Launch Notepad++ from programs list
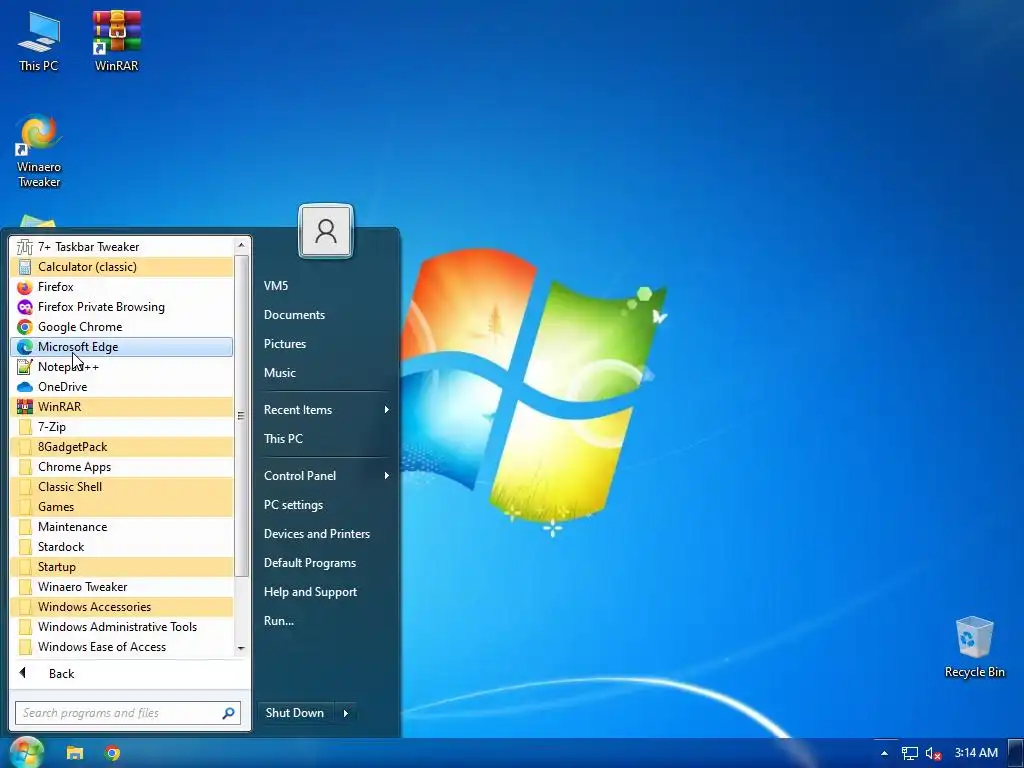The height and width of the screenshot is (768, 1024). 122,367
